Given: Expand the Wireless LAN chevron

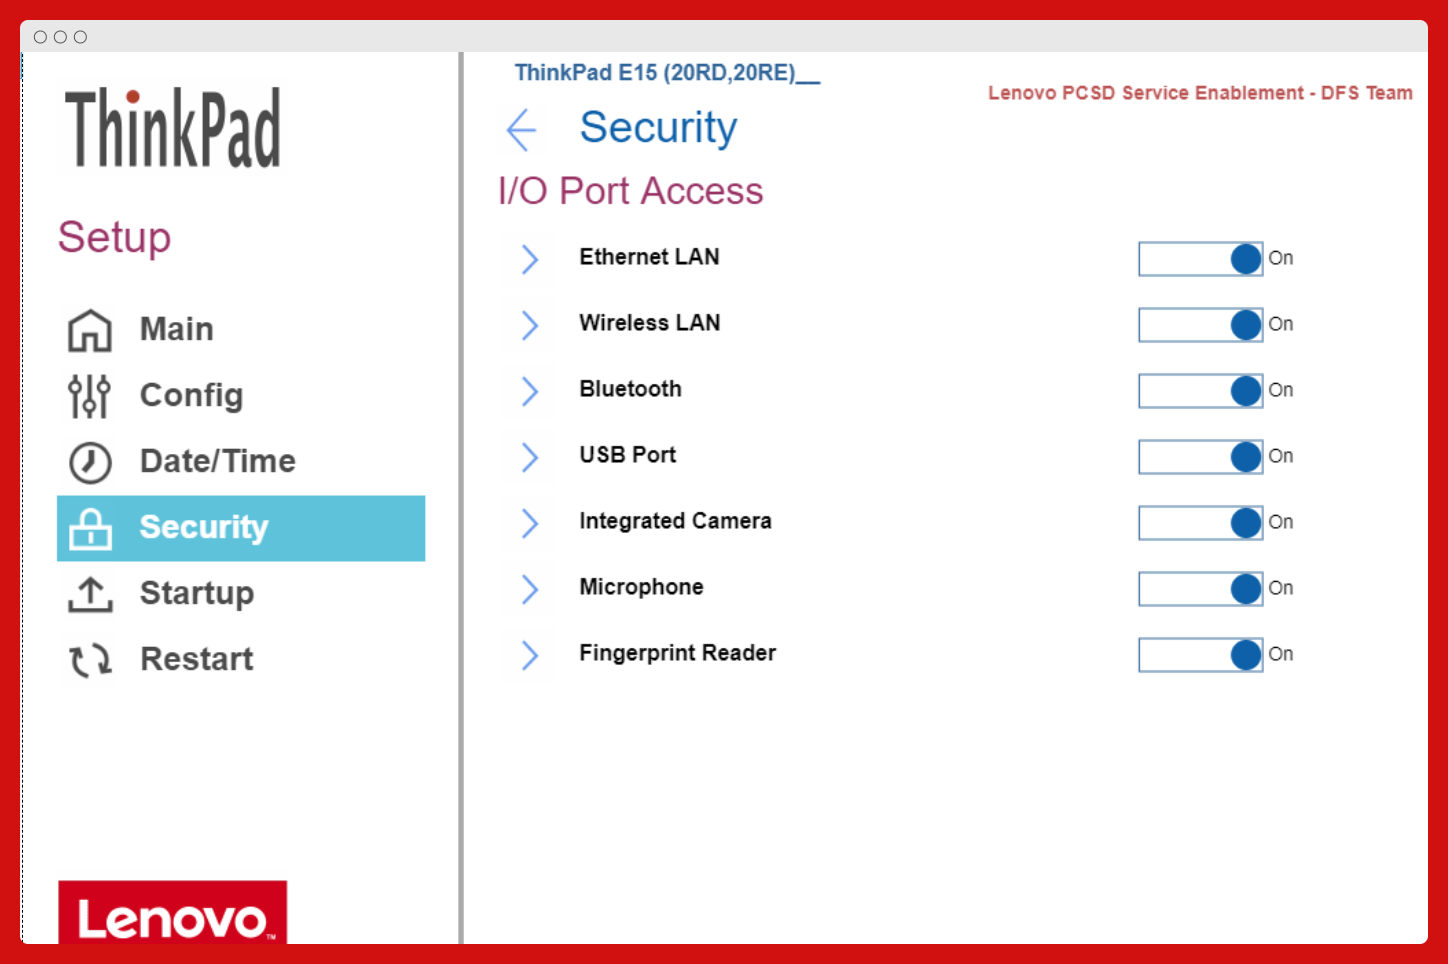Looking at the screenshot, I should coord(530,325).
